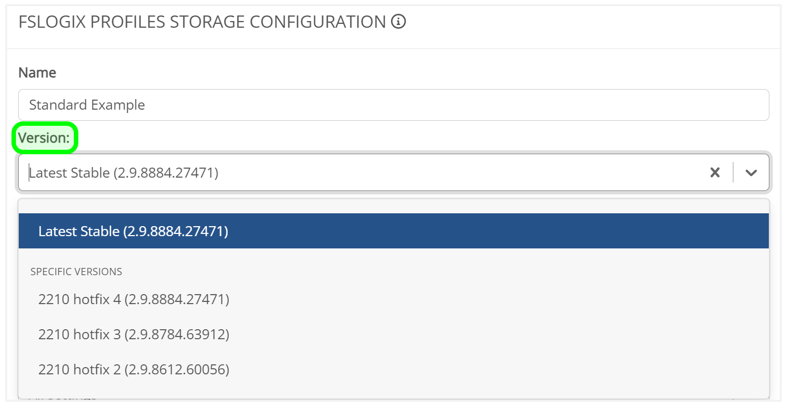Focus the Name field containing Standard Example
This screenshot has height=406, width=792.
pyautogui.click(x=393, y=105)
